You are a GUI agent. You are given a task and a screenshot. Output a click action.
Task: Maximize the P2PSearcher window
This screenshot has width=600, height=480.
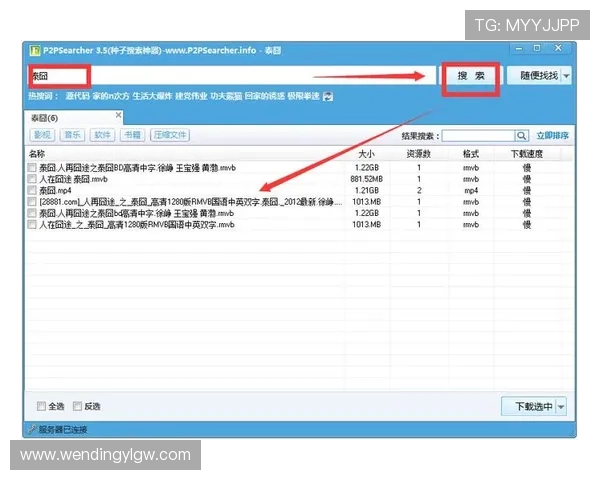click(x=537, y=48)
